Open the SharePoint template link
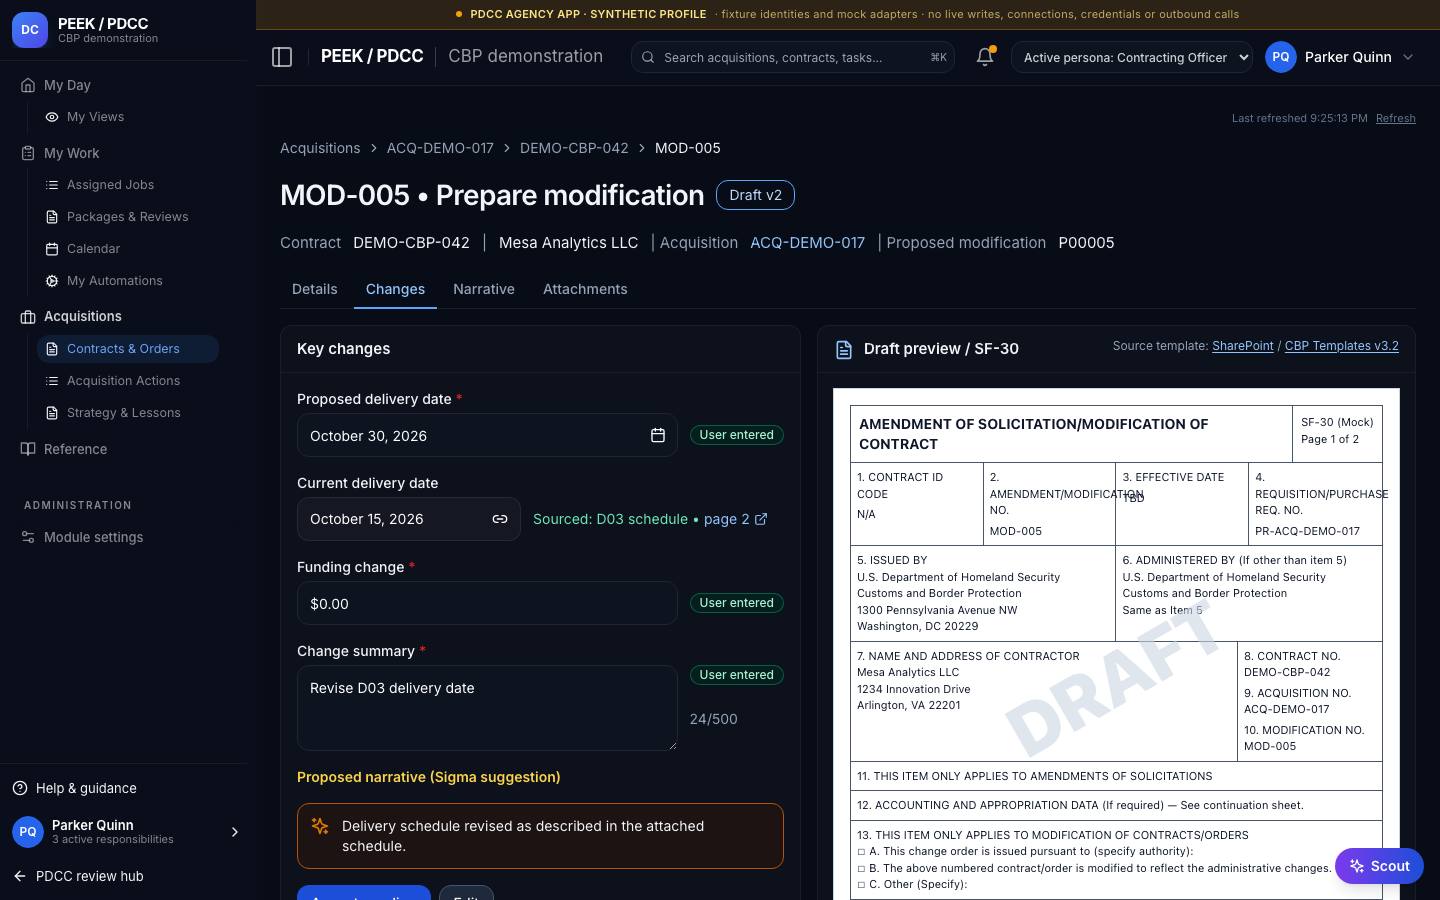Screen dimensions: 1440x900 (1242, 346)
